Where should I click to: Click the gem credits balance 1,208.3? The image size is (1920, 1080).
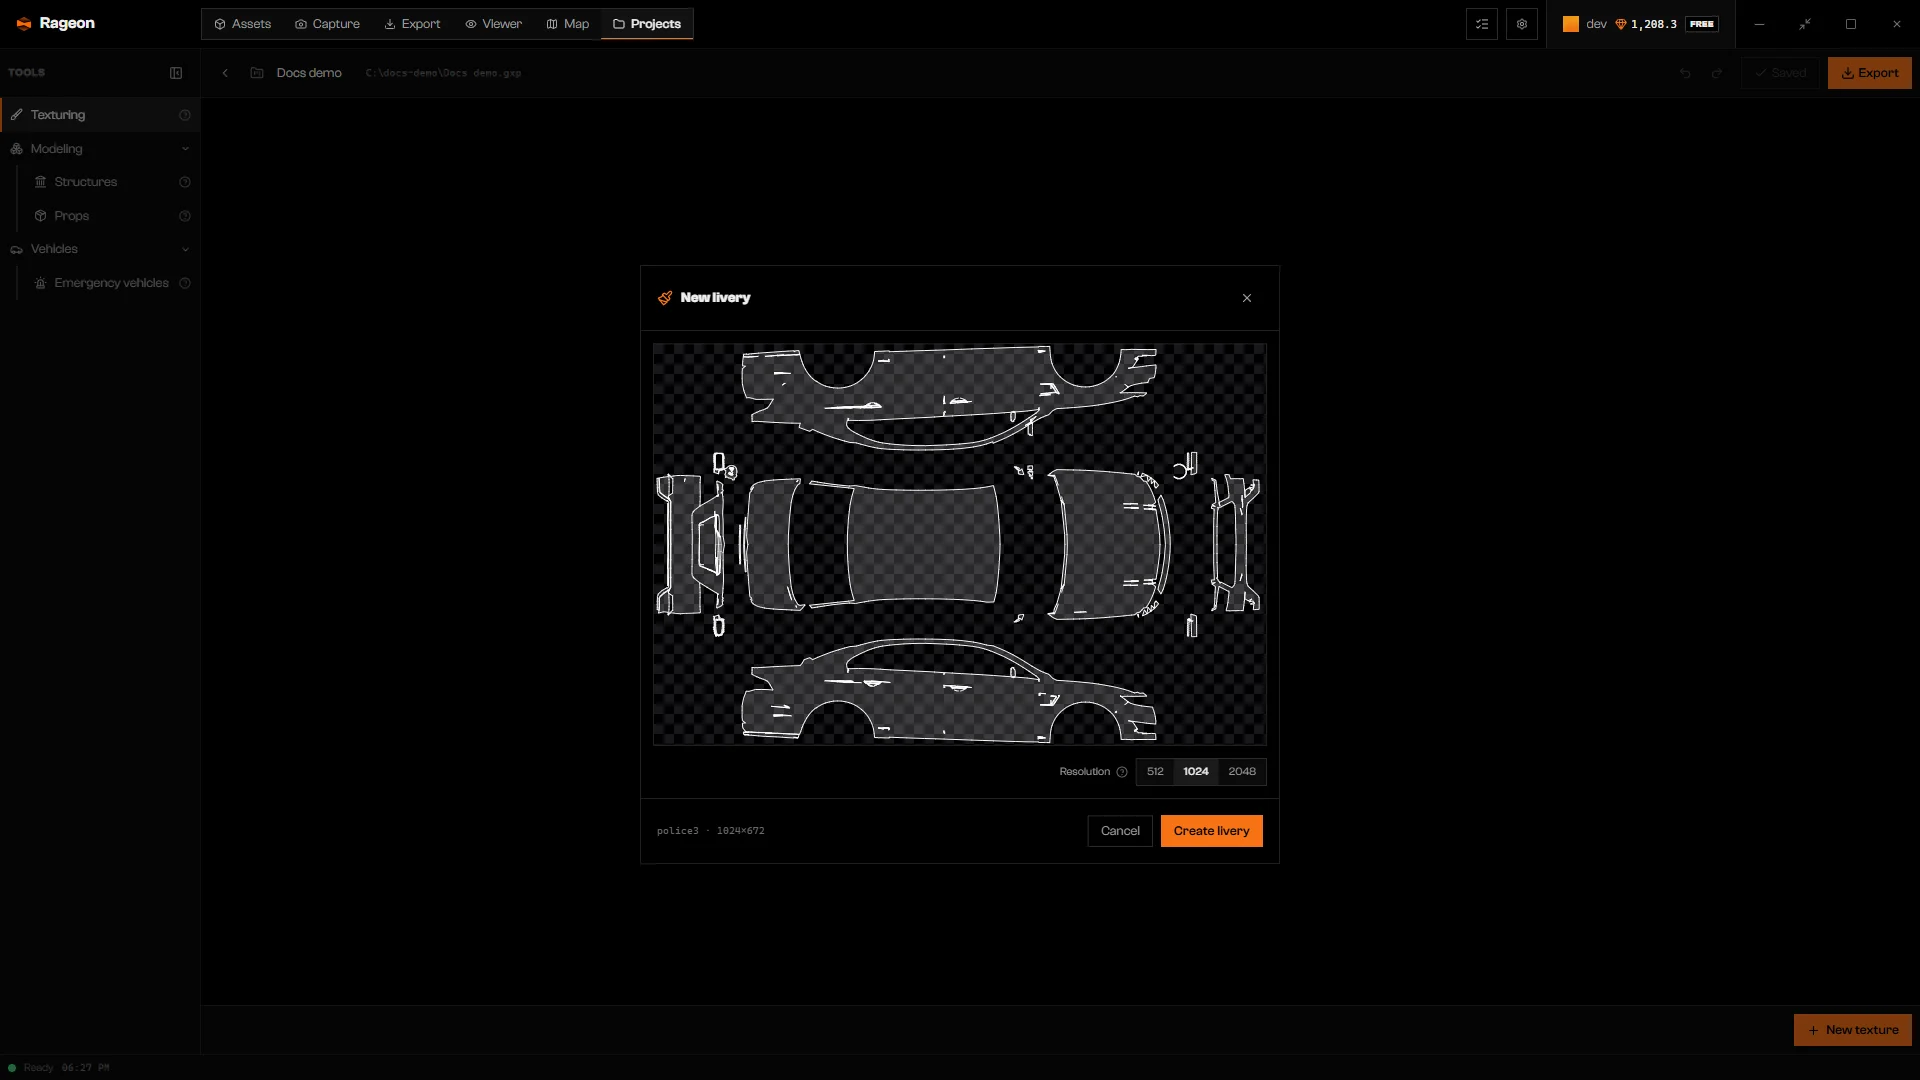[x=1646, y=24]
